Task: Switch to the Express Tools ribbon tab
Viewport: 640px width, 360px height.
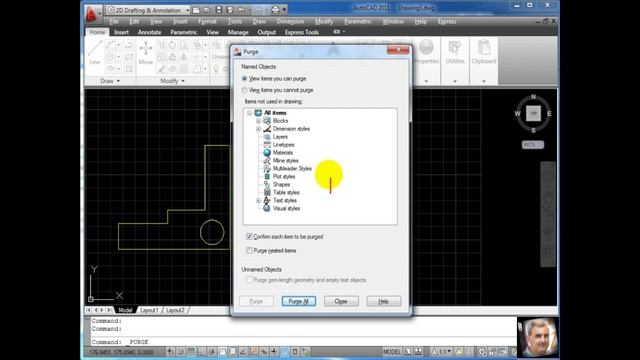Action: (302, 32)
